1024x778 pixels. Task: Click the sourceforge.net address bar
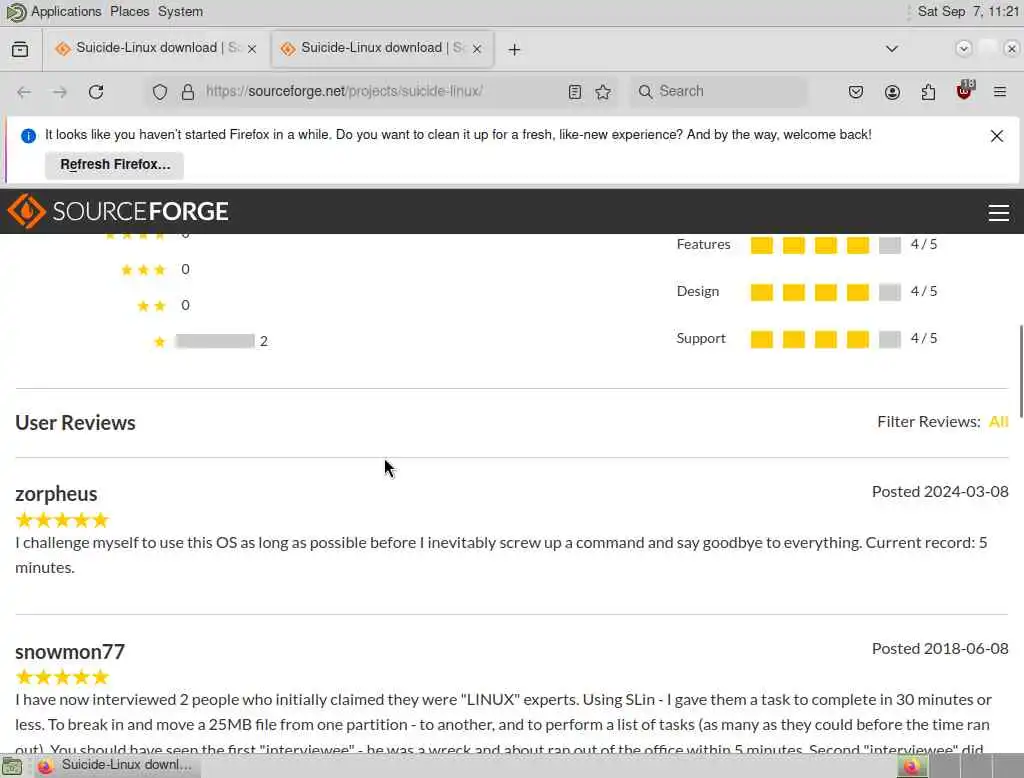click(x=383, y=91)
